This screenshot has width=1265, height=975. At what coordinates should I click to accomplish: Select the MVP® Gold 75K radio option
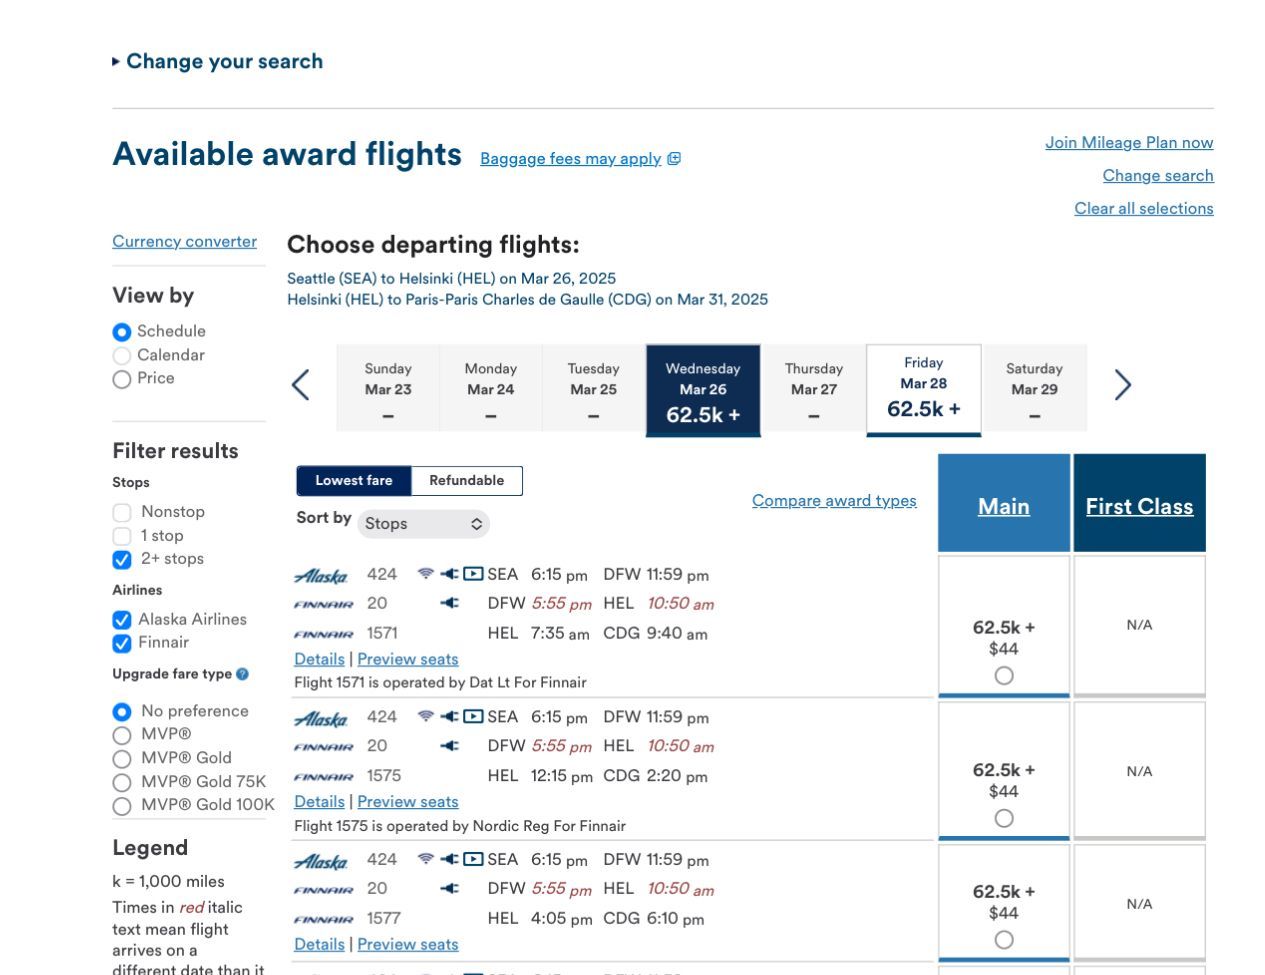click(x=122, y=782)
